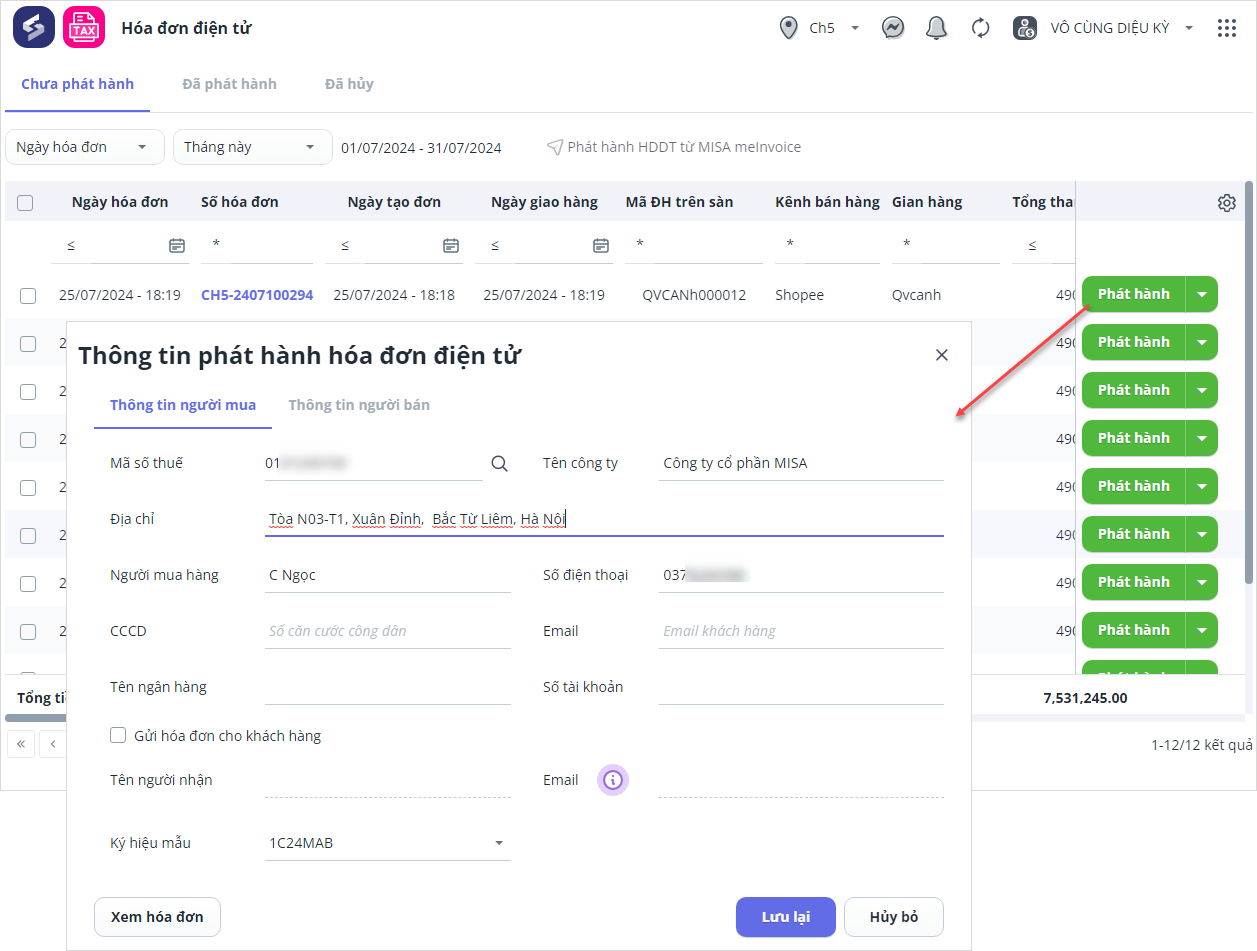Image resolution: width=1257 pixels, height=951 pixels.
Task: Expand arrow next to first Phát hành button
Action: coord(1202,294)
